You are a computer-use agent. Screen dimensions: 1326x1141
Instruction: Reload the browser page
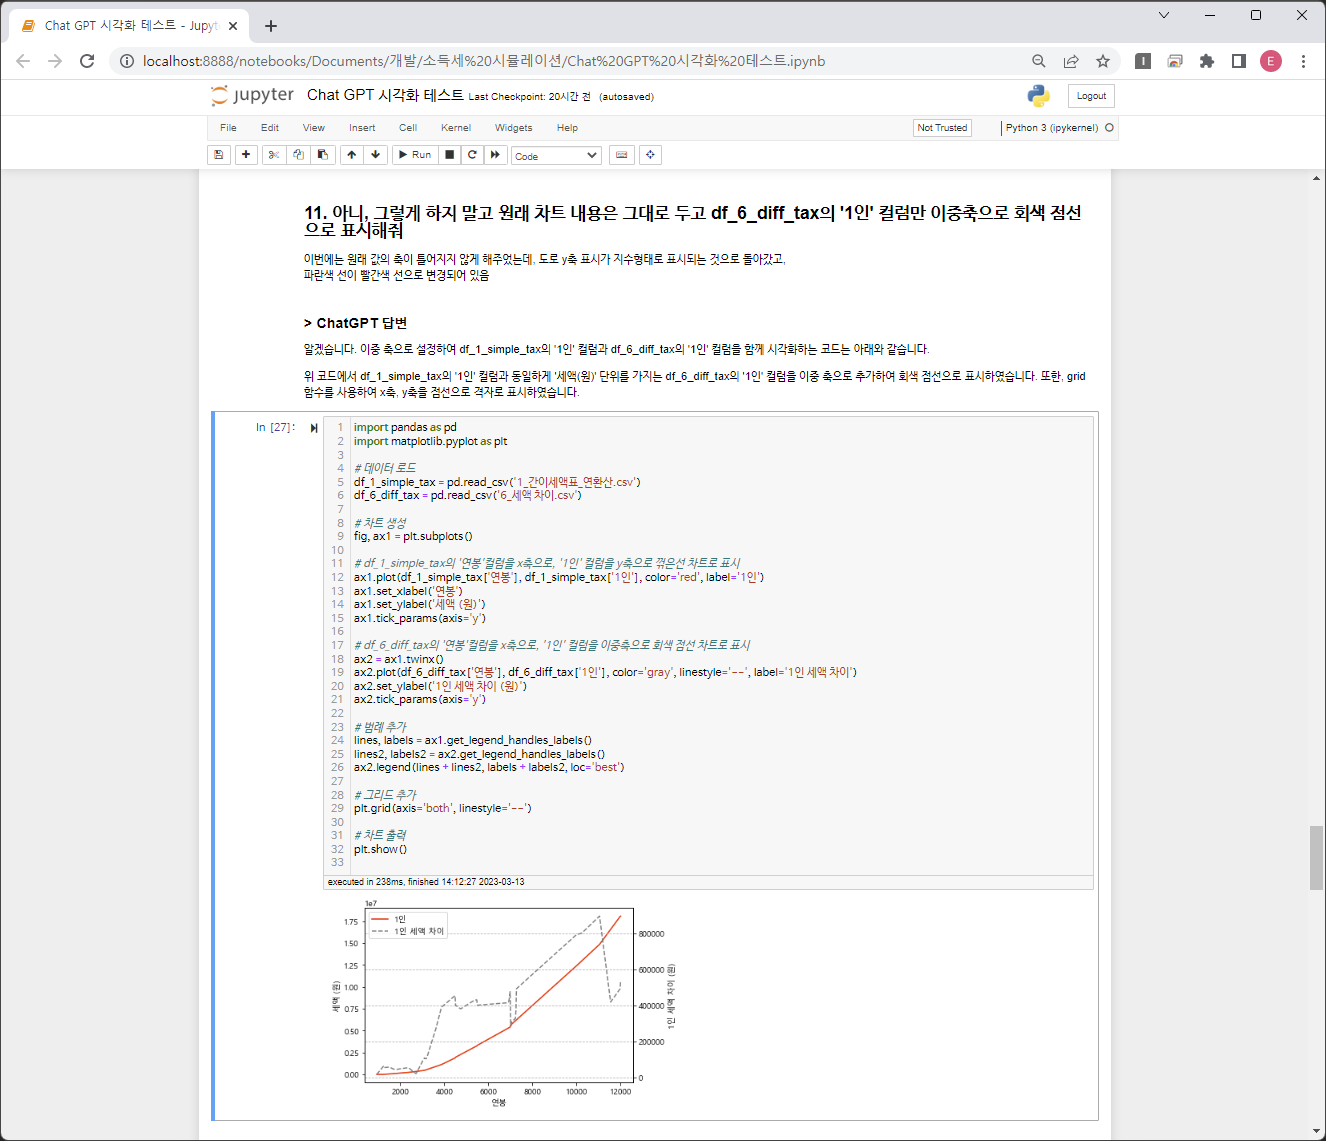click(x=87, y=61)
